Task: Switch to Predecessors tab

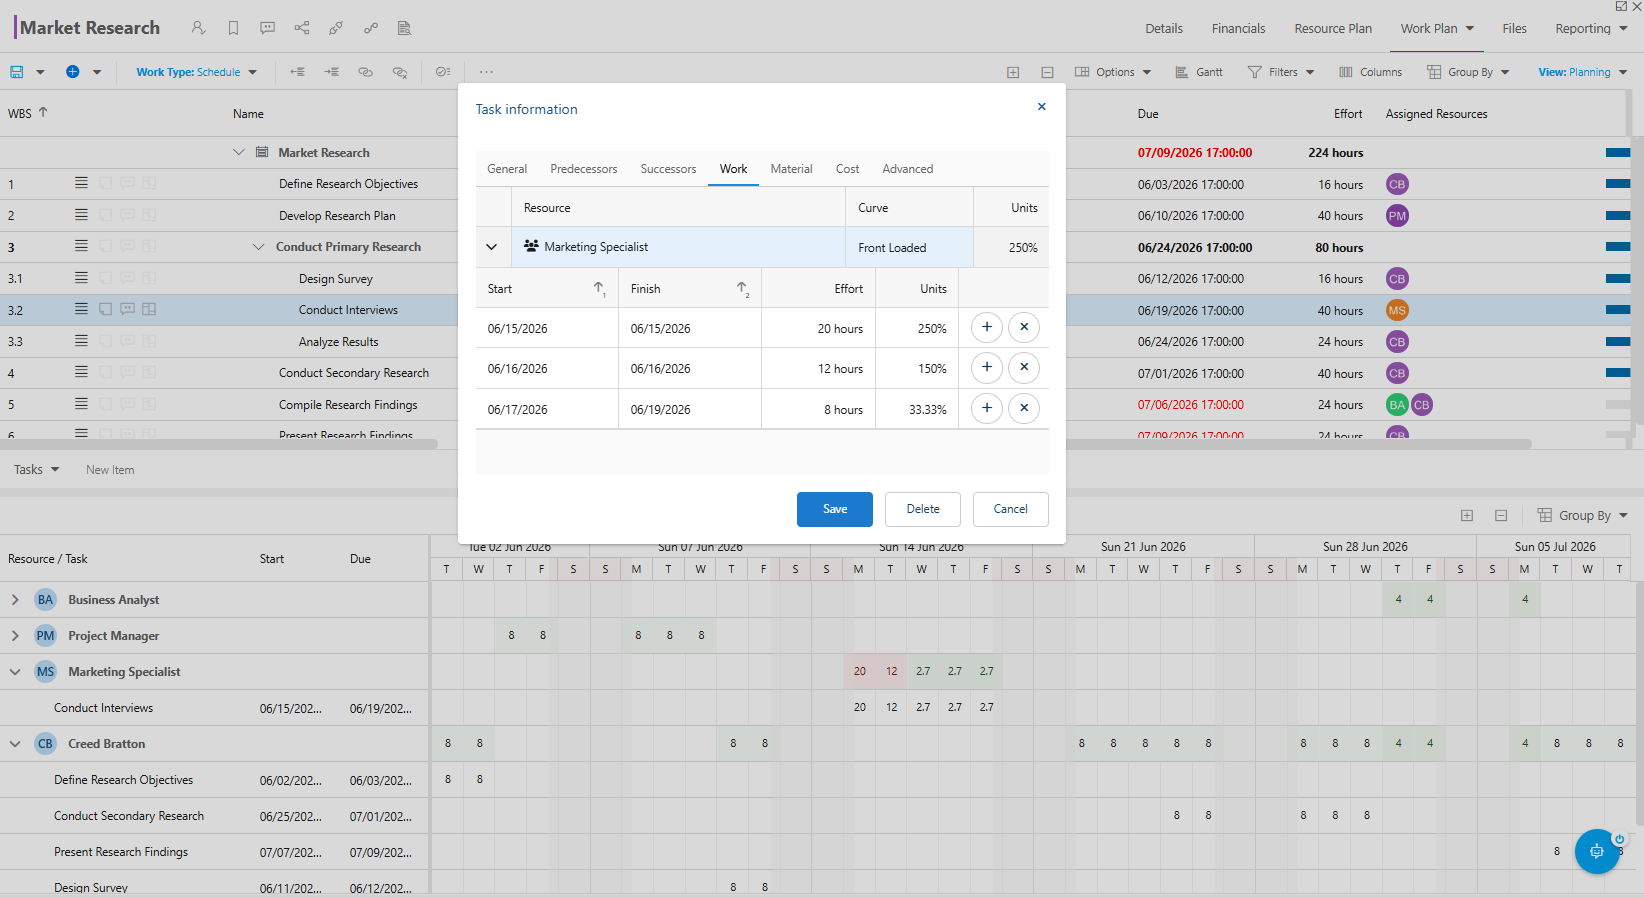Action: pyautogui.click(x=584, y=169)
